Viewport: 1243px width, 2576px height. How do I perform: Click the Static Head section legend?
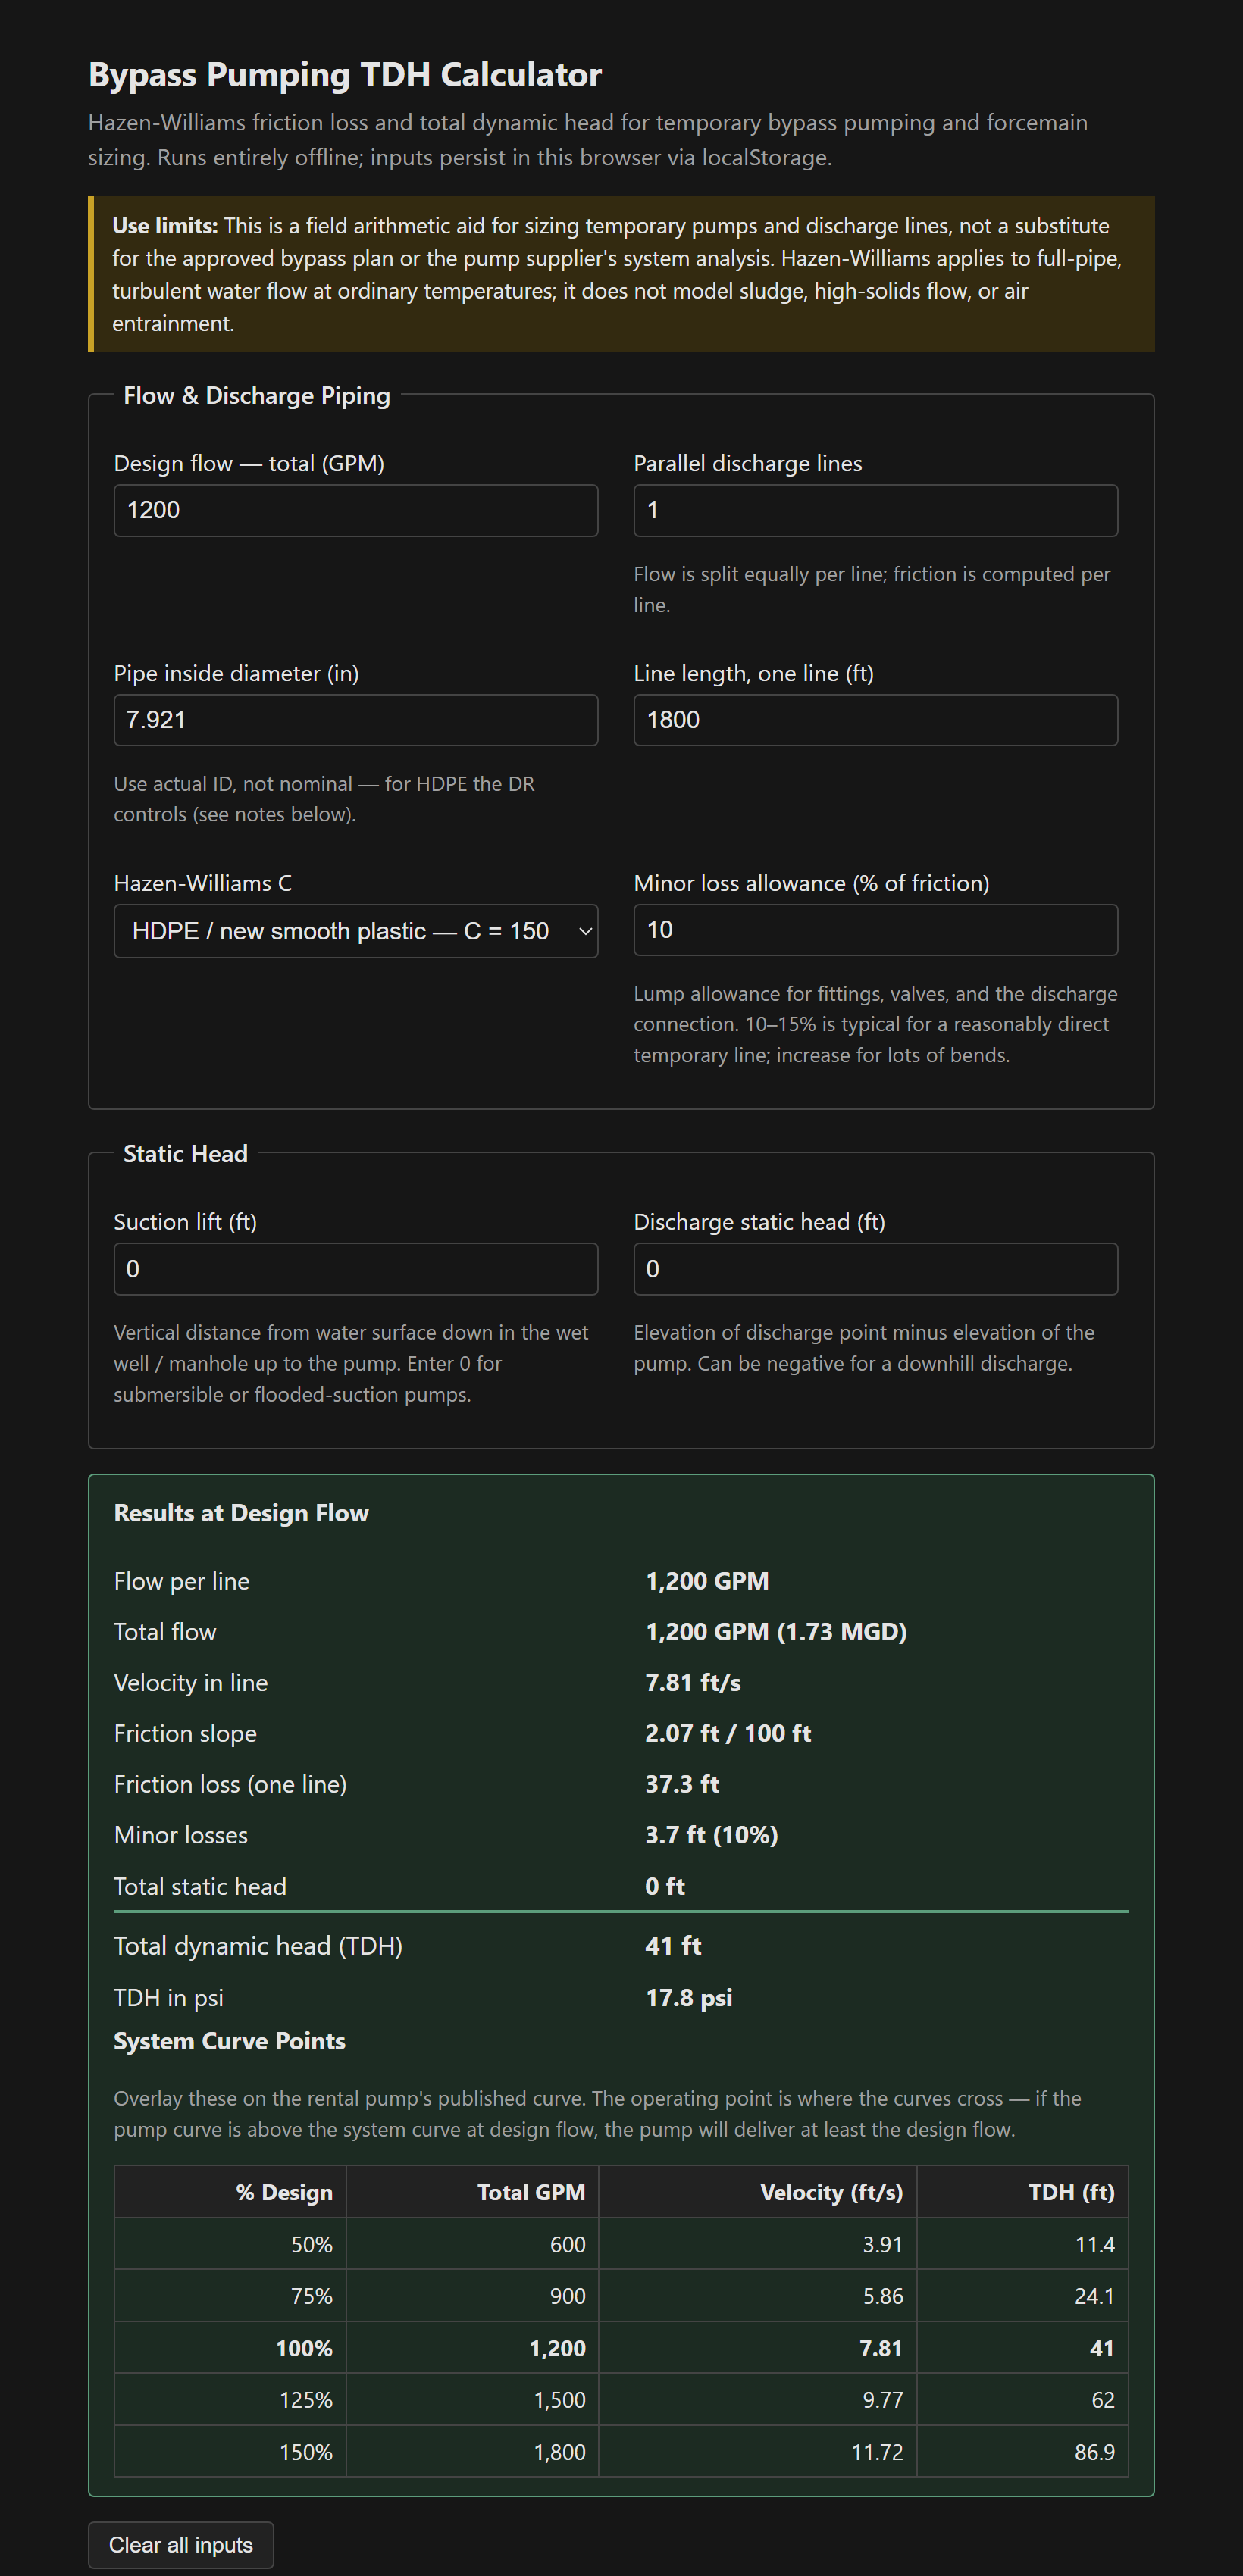[x=185, y=1154]
